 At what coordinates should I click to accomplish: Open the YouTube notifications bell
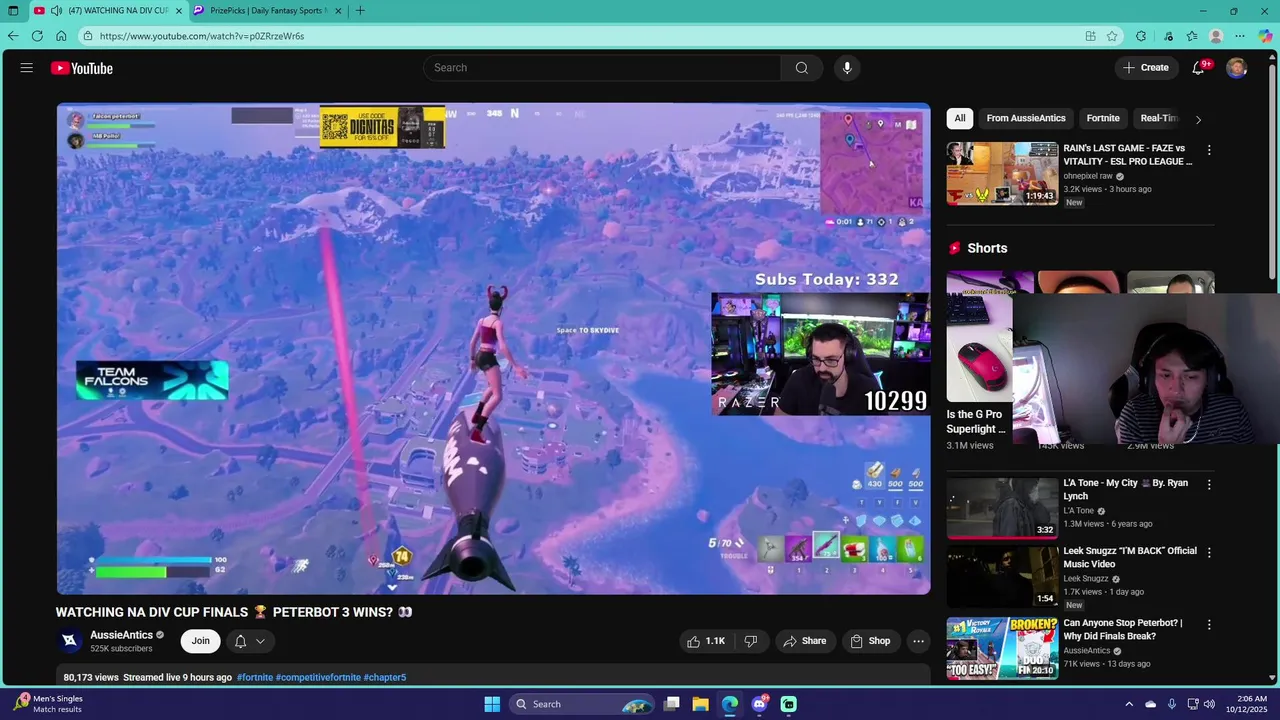[1198, 68]
